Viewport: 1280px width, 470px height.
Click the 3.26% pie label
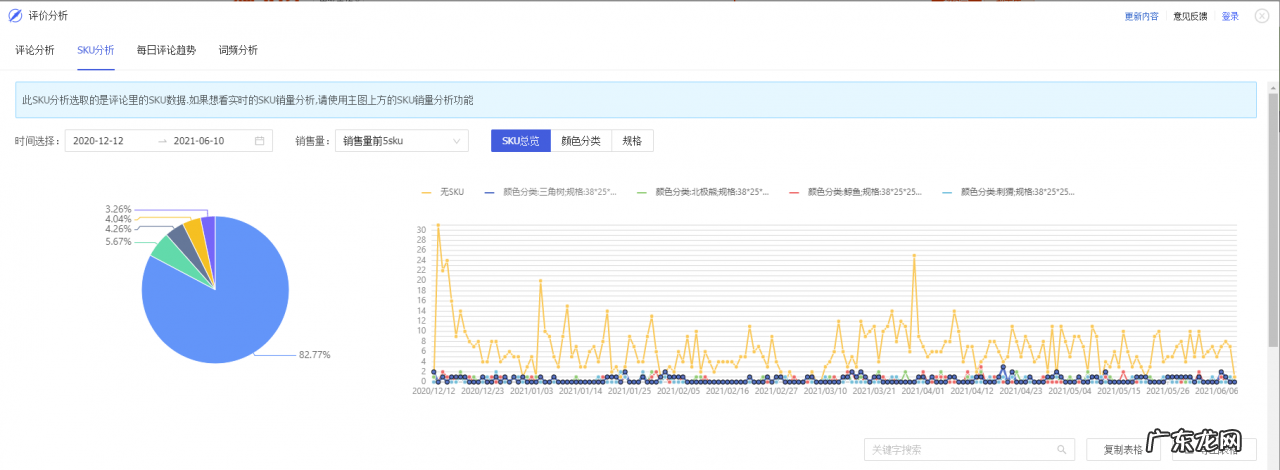click(118, 209)
